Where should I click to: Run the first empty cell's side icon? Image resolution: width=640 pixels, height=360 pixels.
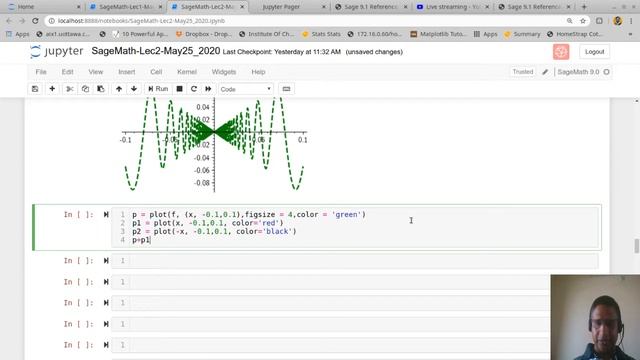pyautogui.click(x=106, y=260)
